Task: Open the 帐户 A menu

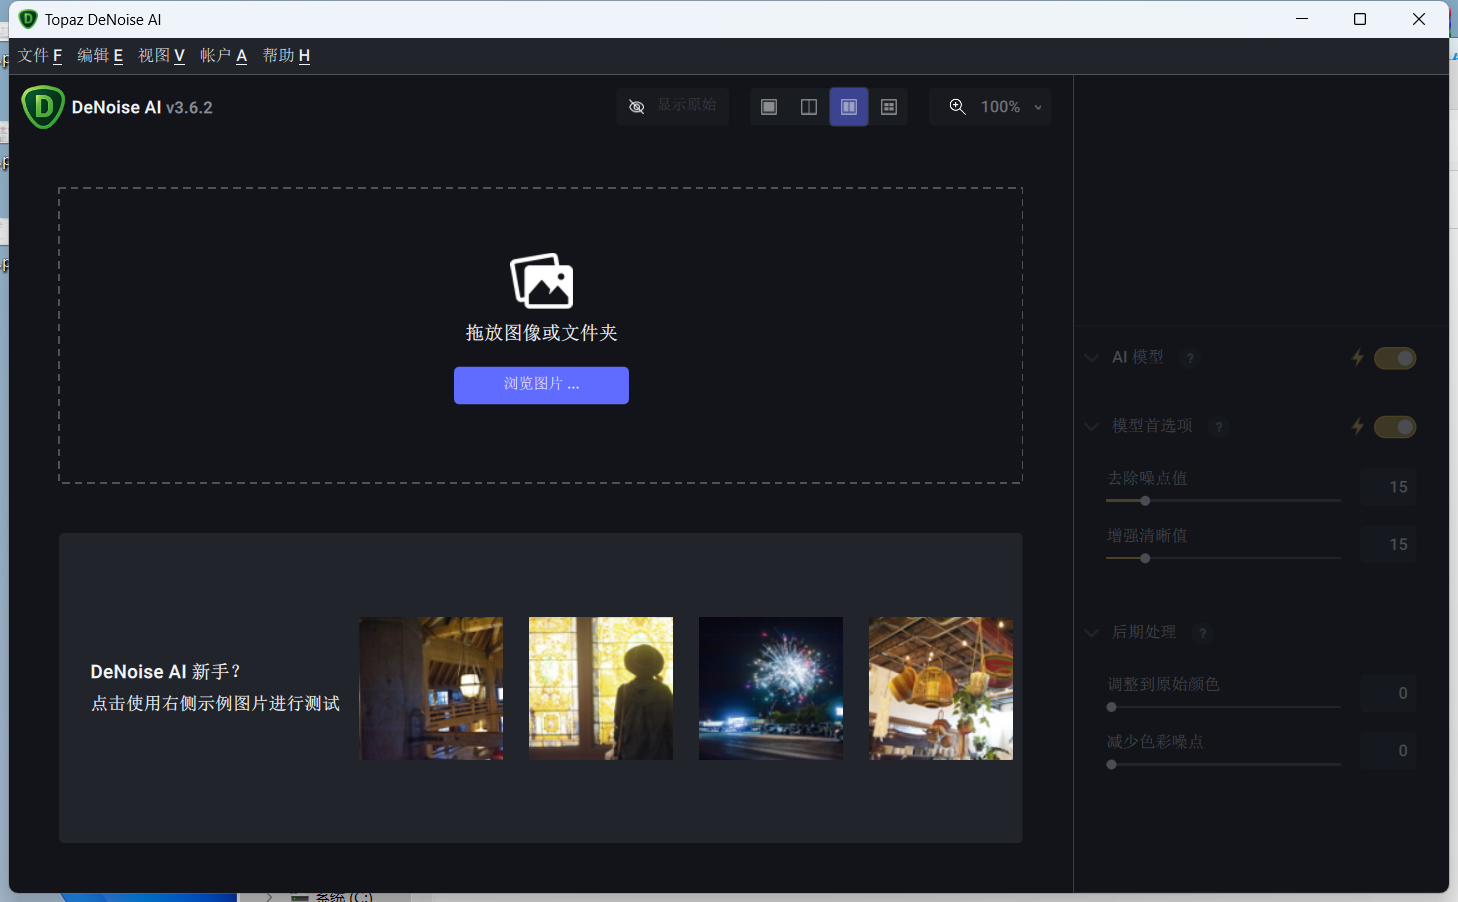Action: tap(223, 56)
